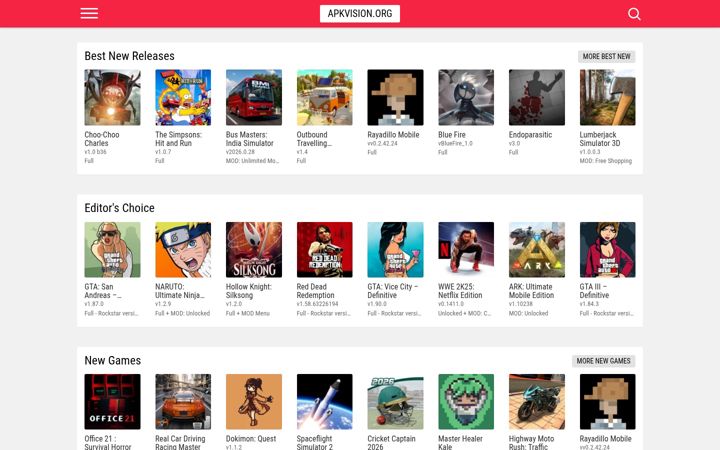Click the Outbound Travelling van icon
The height and width of the screenshot is (450, 720).
coord(325,97)
